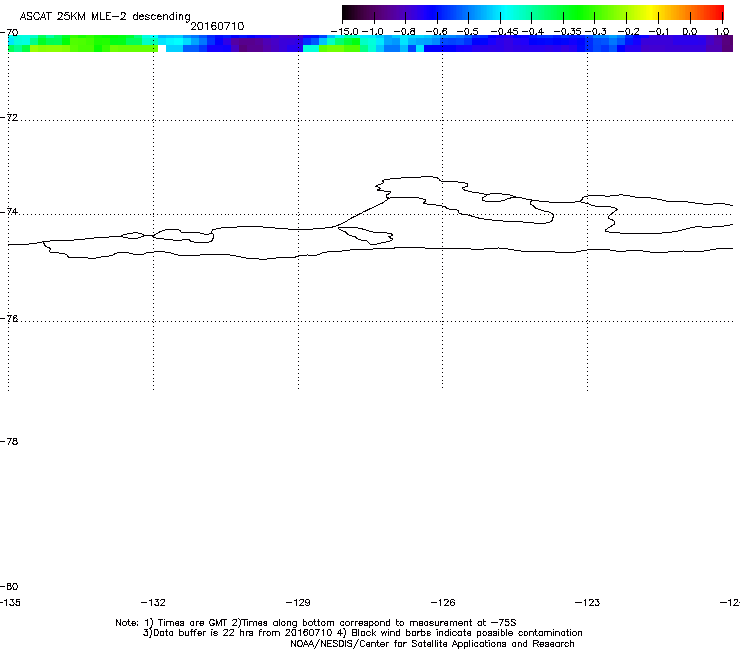
Task: Click the "-0.35" color scale label
Action: pos(568,32)
